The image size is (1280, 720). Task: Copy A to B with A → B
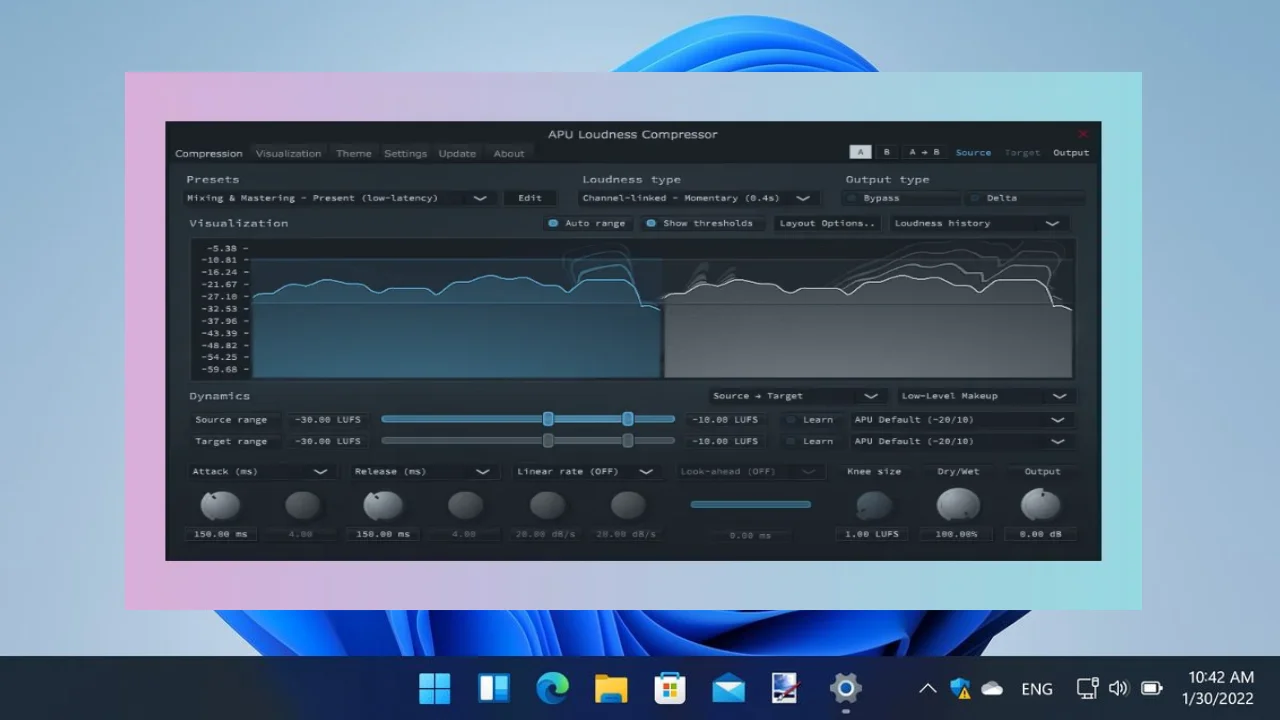[924, 152]
